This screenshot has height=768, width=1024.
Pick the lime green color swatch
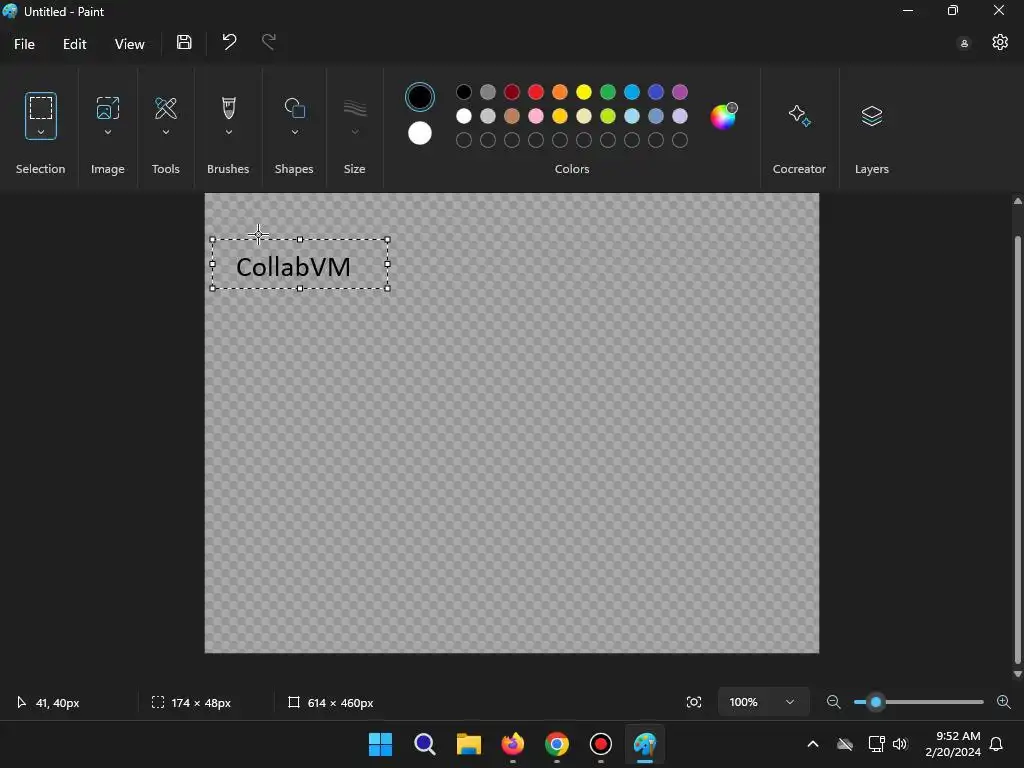click(x=607, y=116)
